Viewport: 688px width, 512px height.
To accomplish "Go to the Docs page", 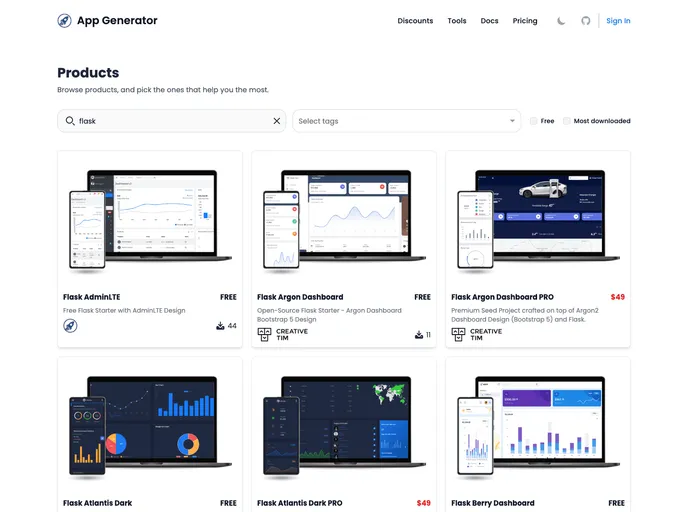I will pyautogui.click(x=489, y=21).
